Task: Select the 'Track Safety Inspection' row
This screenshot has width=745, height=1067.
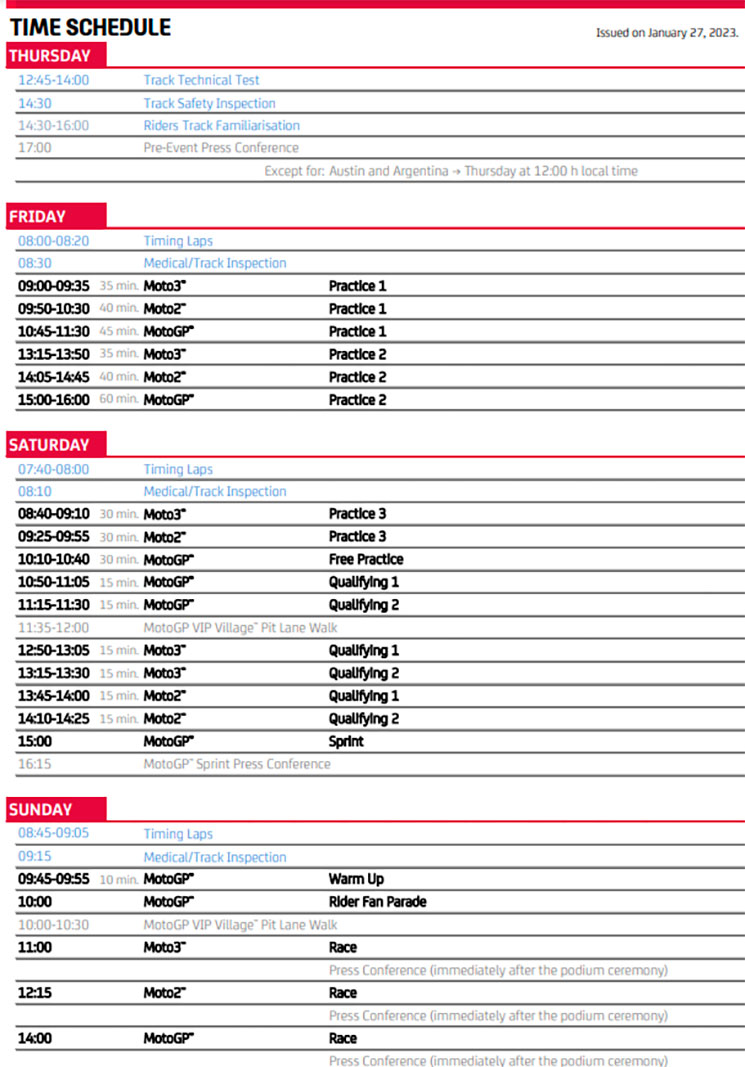Action: coord(380,103)
